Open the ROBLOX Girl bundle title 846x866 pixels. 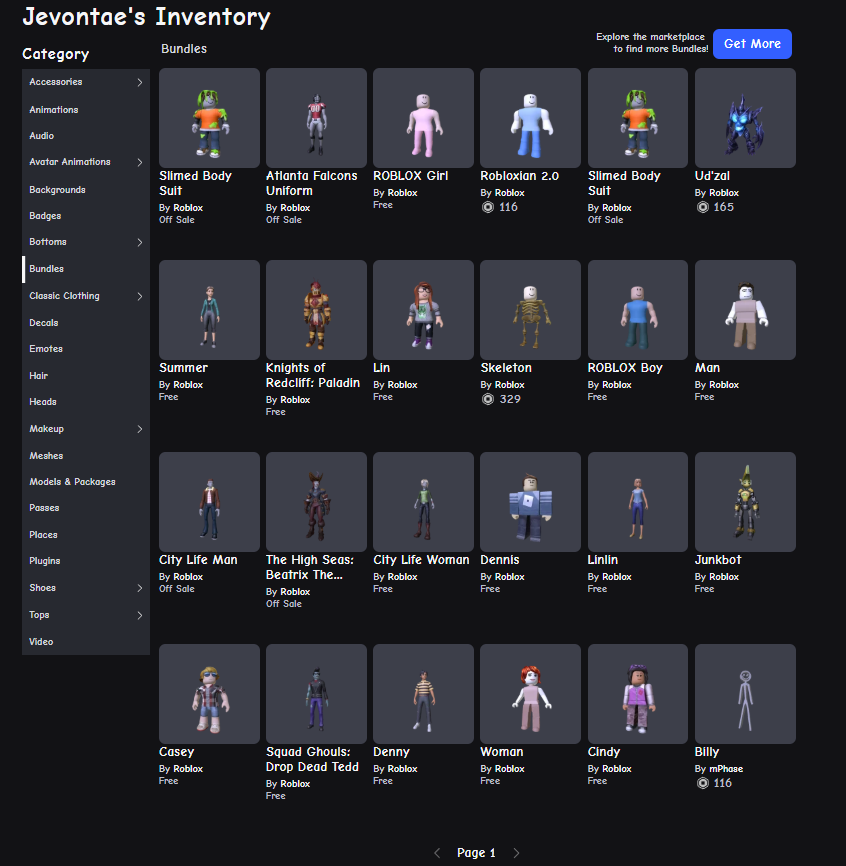point(410,176)
